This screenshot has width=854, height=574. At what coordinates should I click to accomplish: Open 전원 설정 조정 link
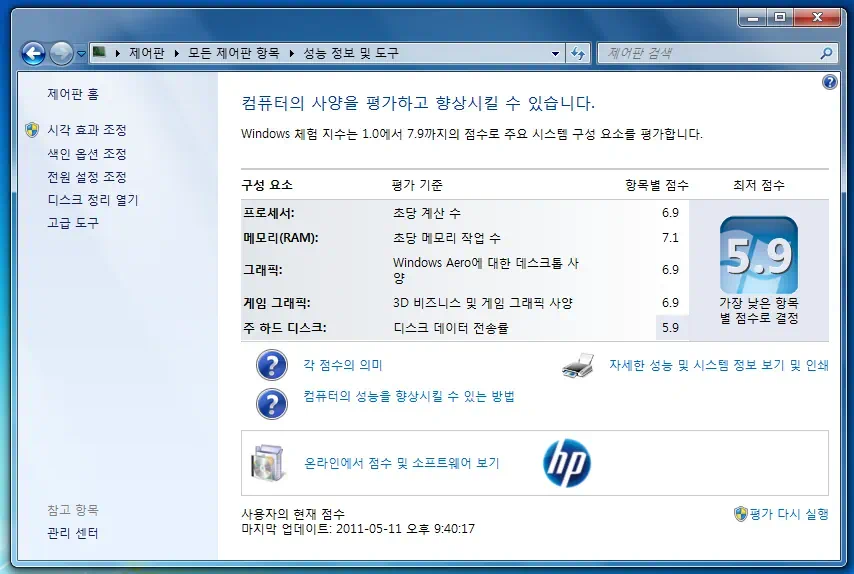click(x=87, y=177)
